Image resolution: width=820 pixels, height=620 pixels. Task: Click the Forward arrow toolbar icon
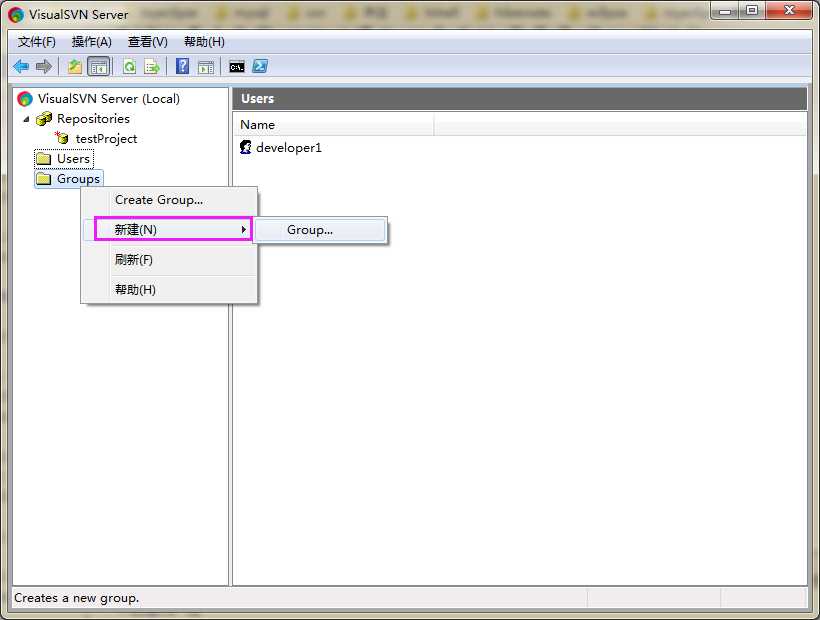44,66
